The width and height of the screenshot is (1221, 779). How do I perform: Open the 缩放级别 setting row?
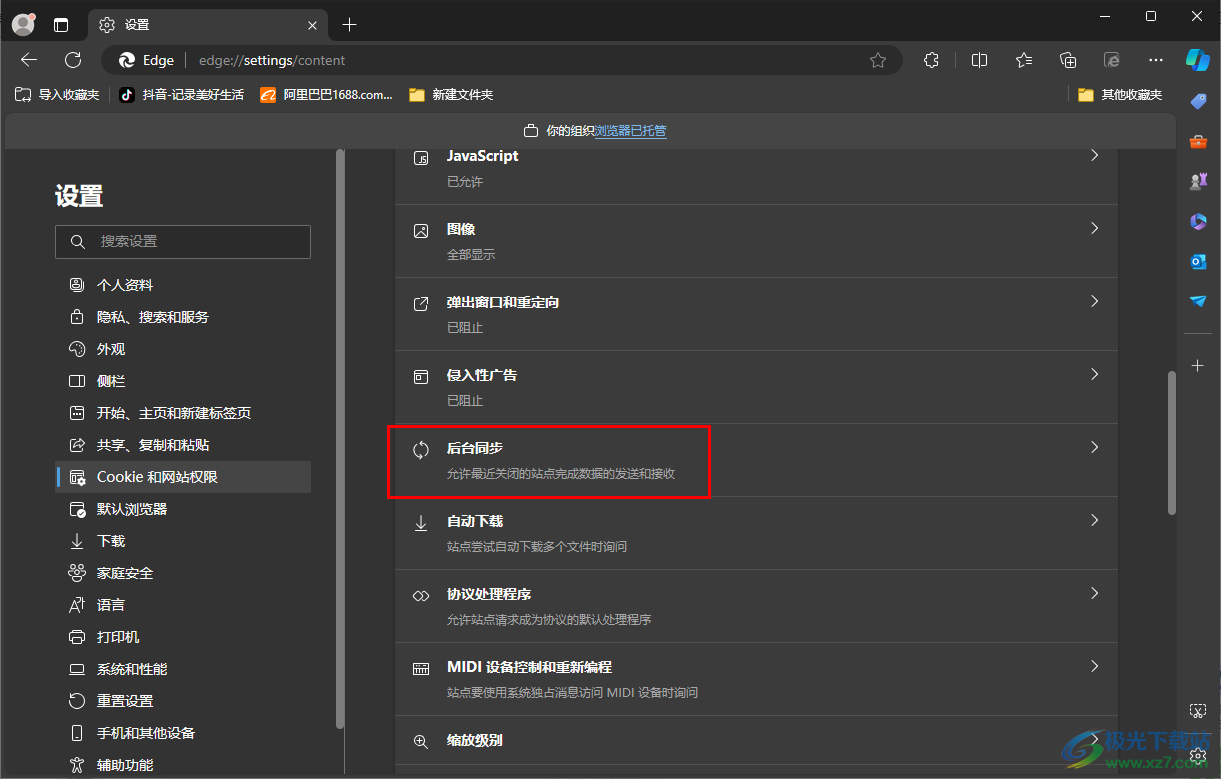pos(756,742)
